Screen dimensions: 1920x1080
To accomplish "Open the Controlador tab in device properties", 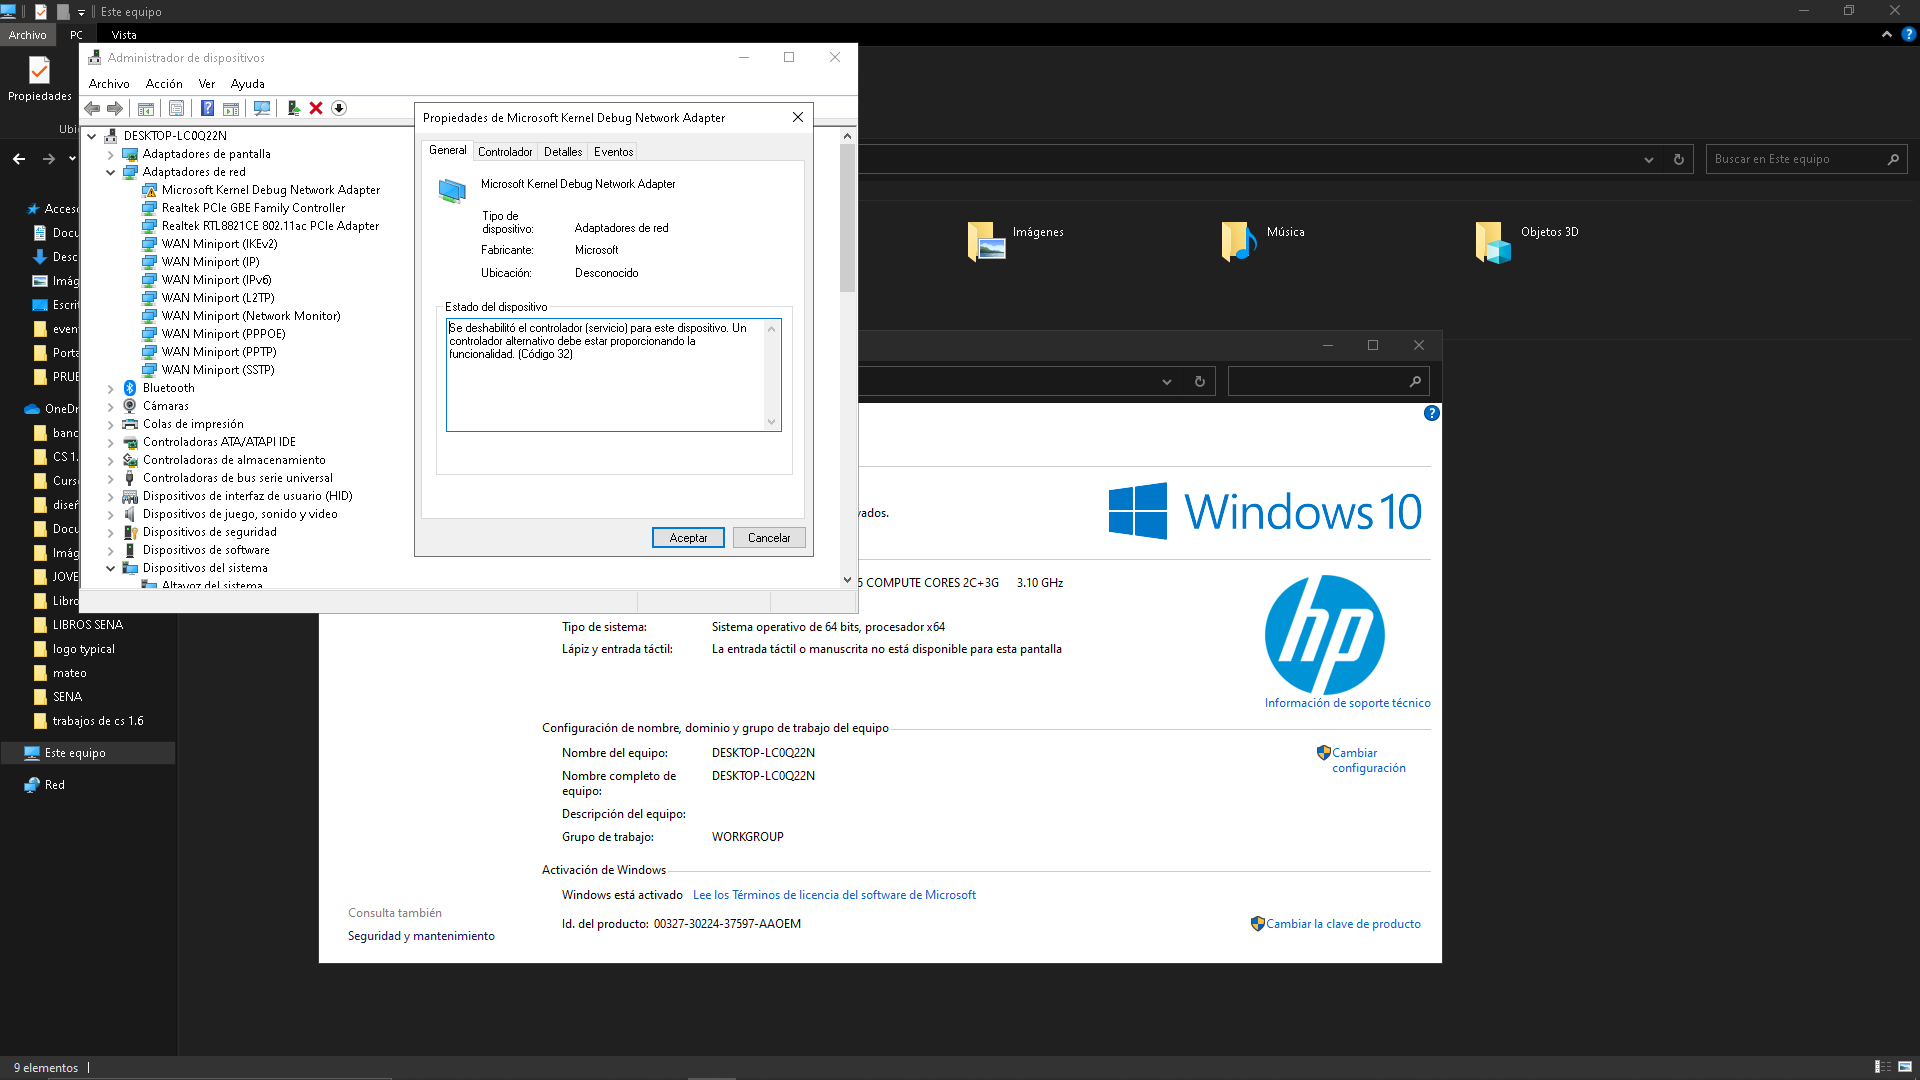I will 504,150.
